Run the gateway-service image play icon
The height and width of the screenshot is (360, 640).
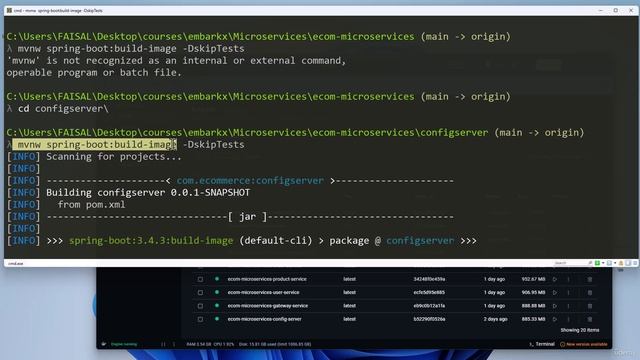pyautogui.click(x=554, y=306)
